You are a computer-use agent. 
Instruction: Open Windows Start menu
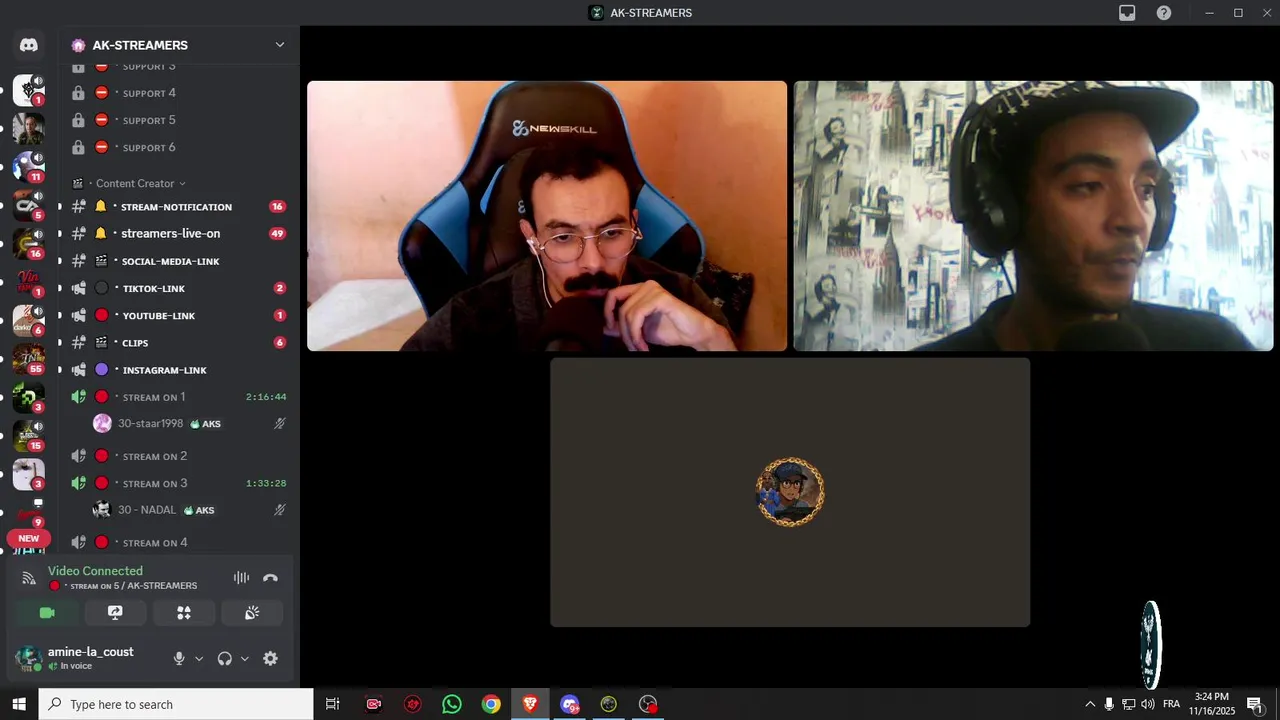(x=19, y=704)
